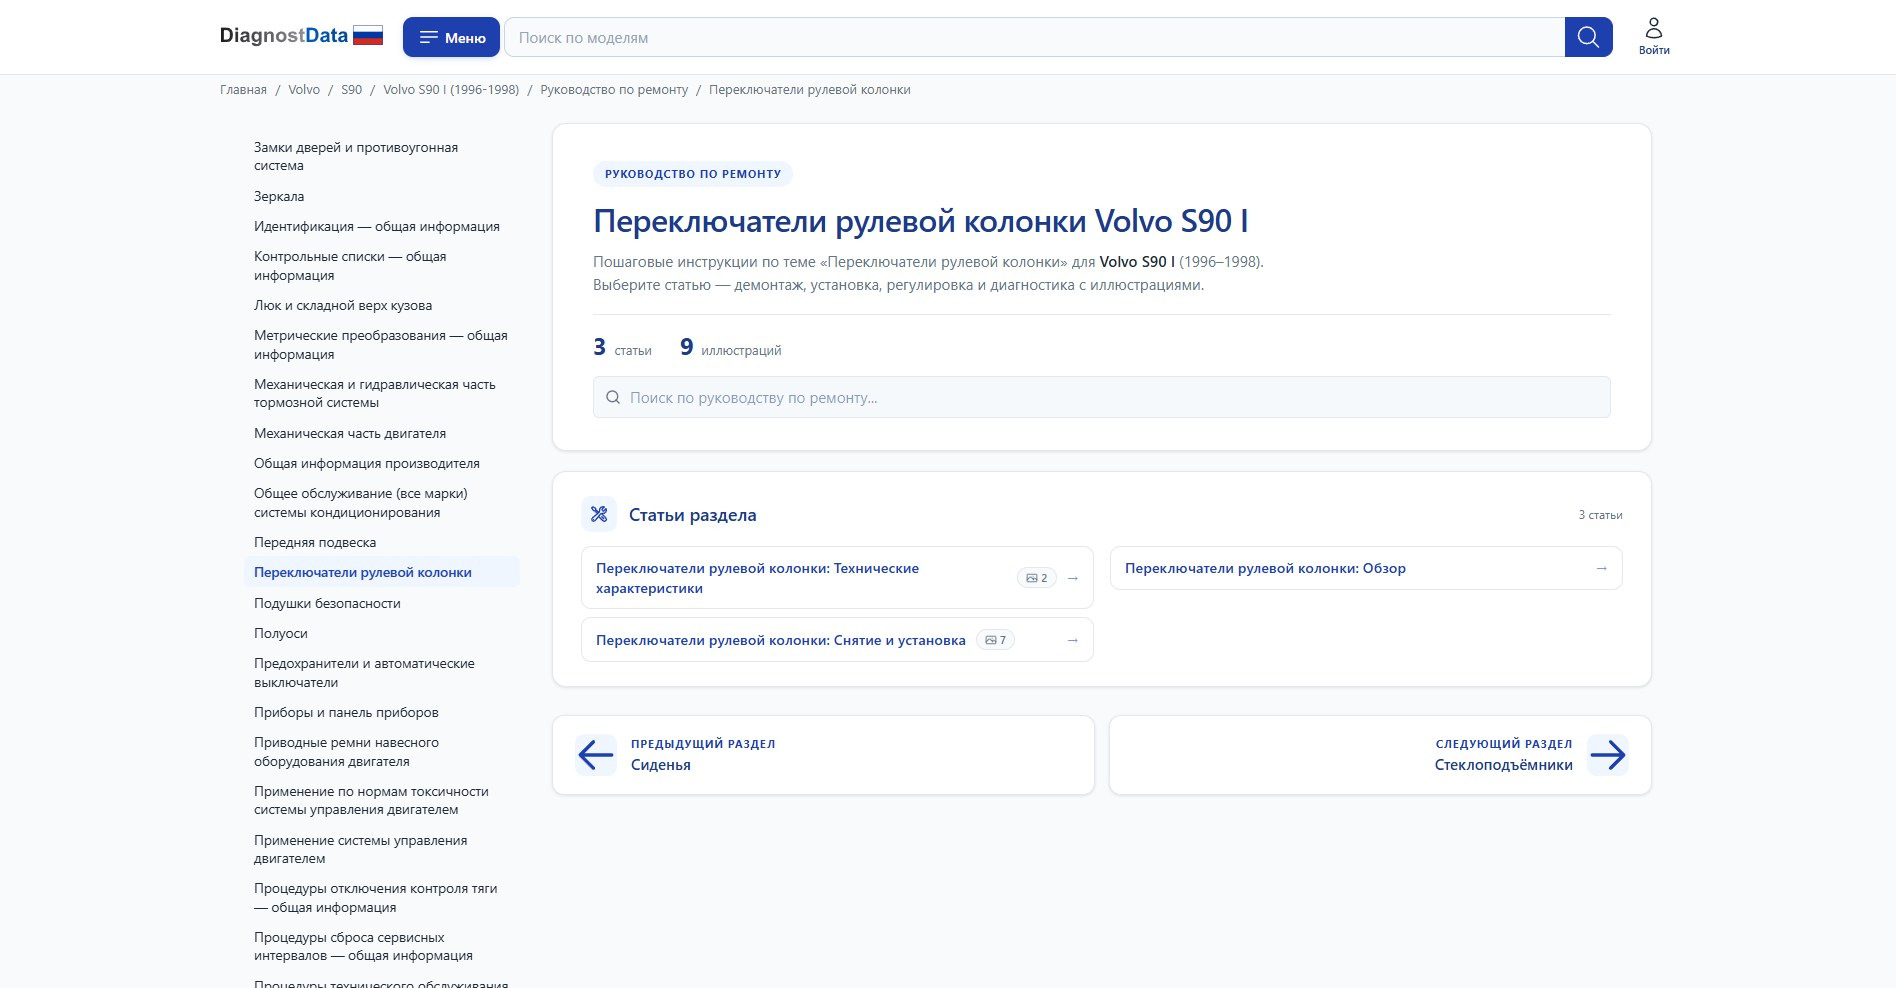Open Применение системы управления двигателем

point(381,849)
